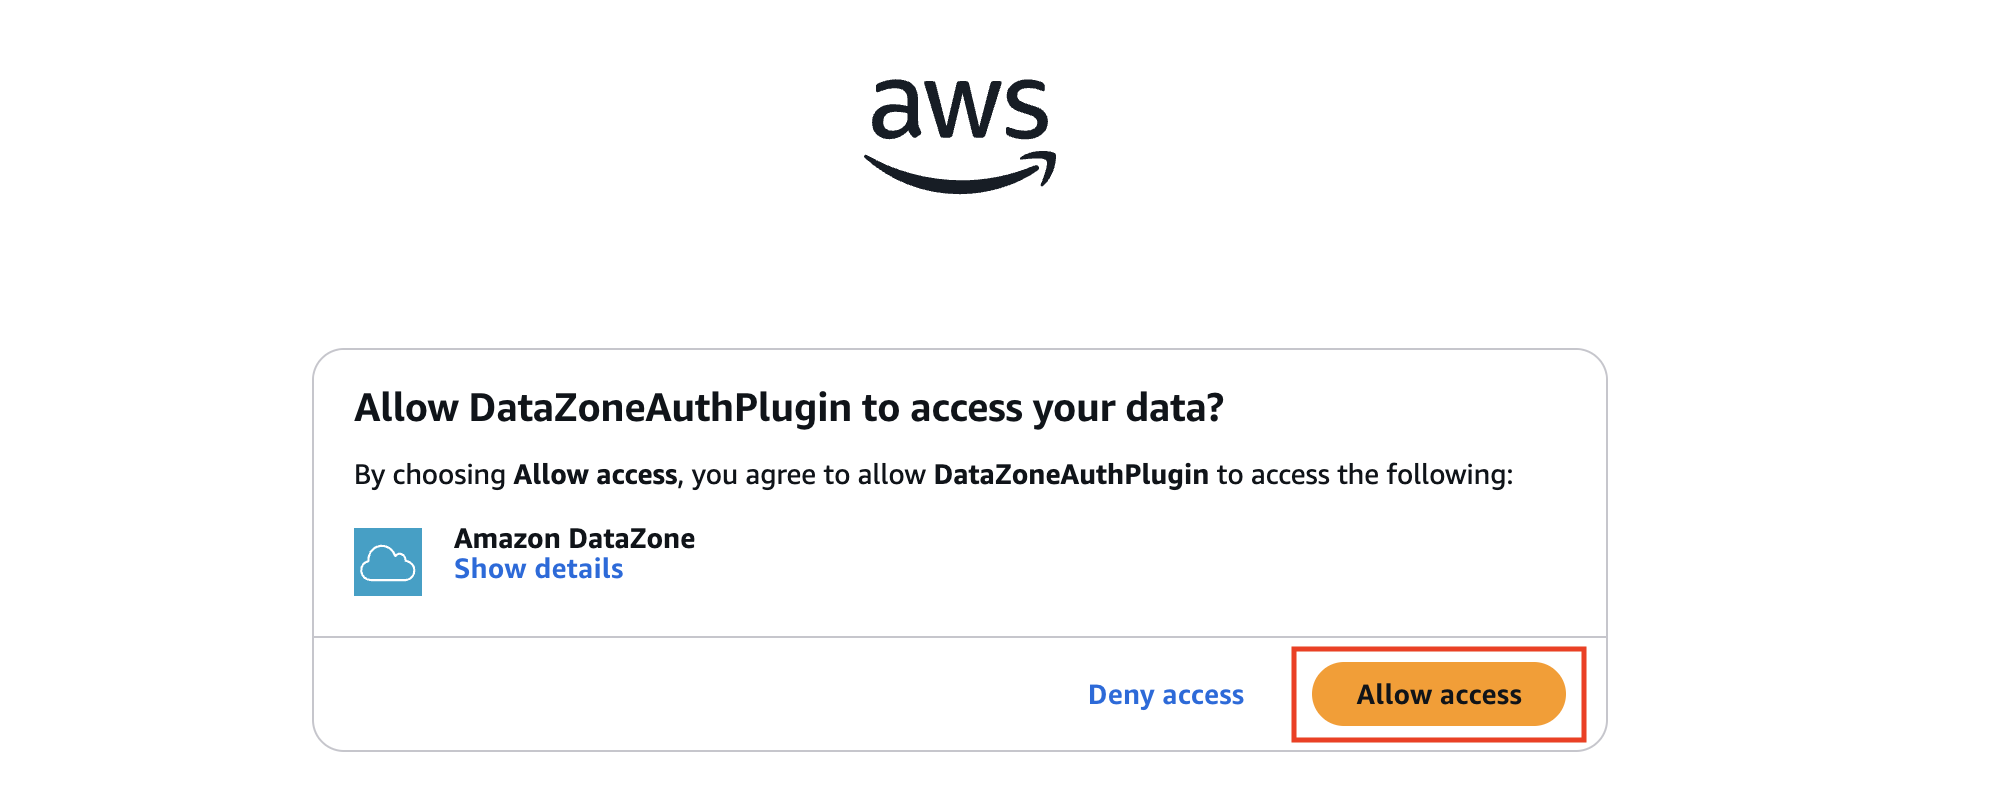Image resolution: width=1994 pixels, height=796 pixels.
Task: Tap the aws wordmark above the dialog
Action: coord(958,110)
